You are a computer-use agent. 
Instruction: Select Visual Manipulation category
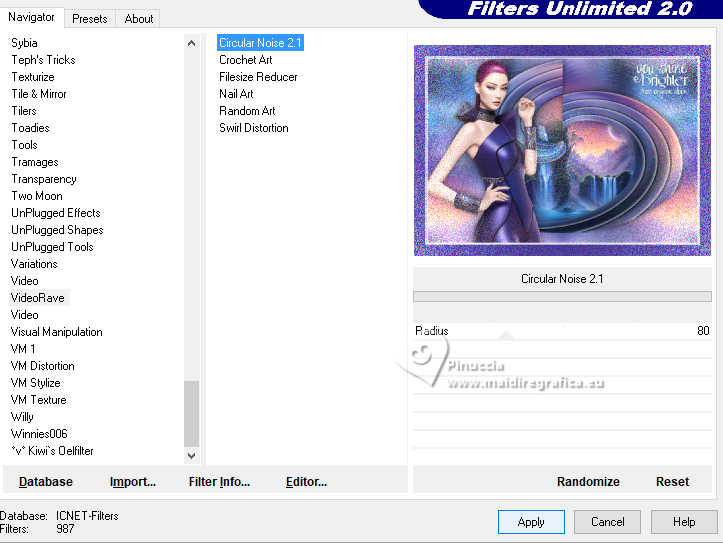tap(56, 332)
